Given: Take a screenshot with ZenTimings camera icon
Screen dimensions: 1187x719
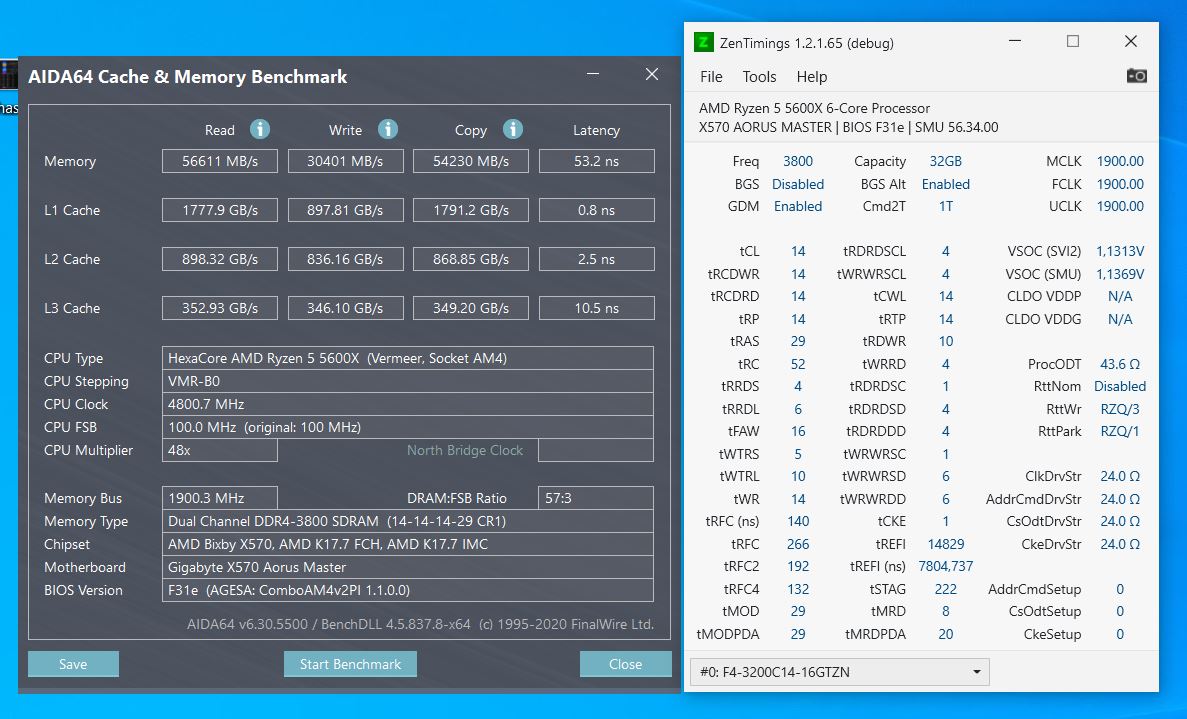Looking at the screenshot, I should [x=1136, y=76].
